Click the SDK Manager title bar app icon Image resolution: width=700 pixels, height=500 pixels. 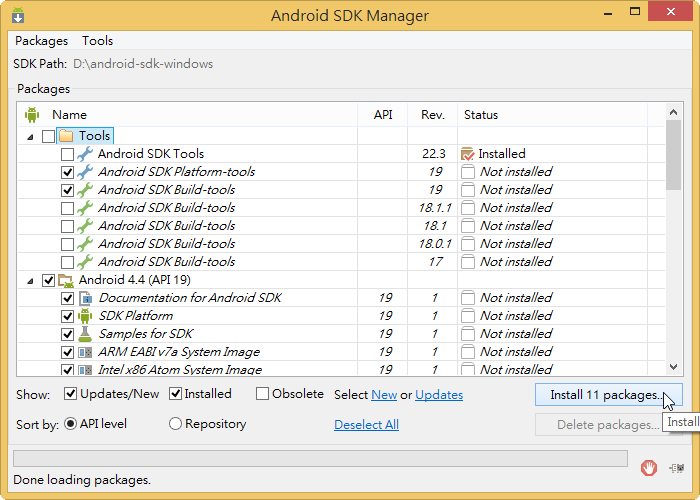[x=18, y=16]
